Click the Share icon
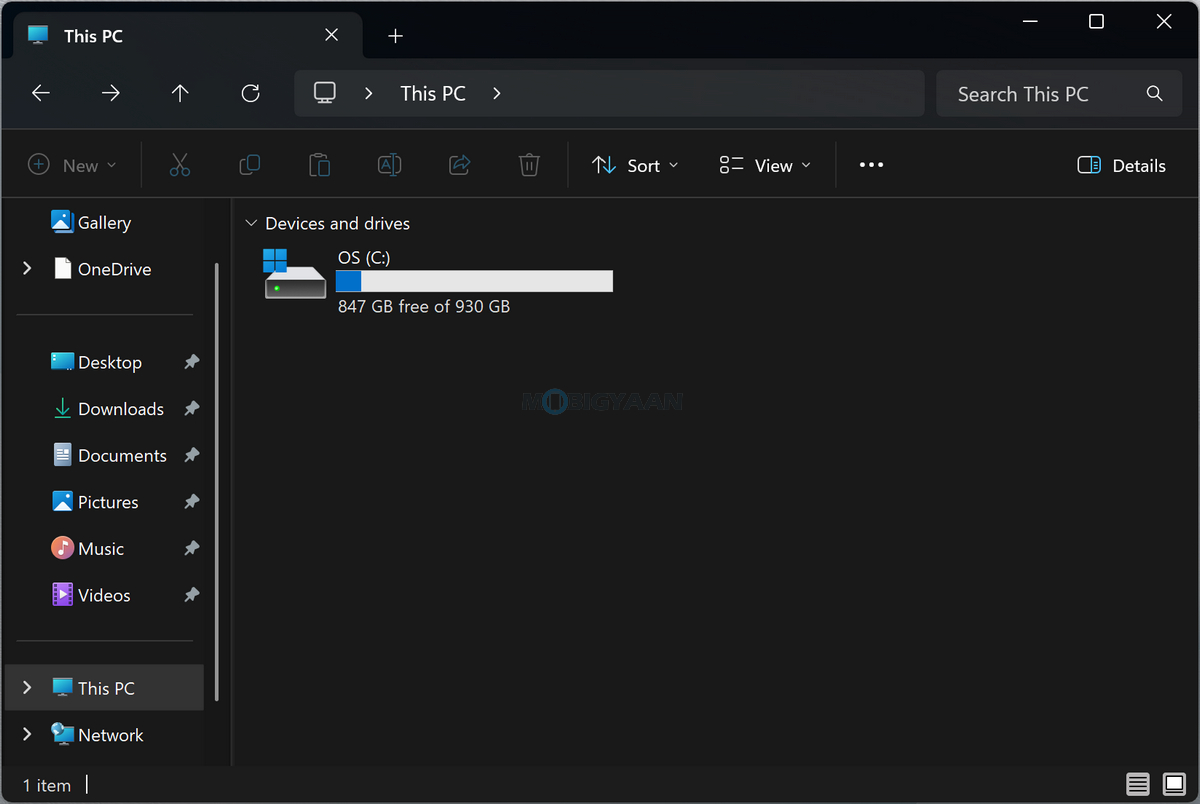The width and height of the screenshot is (1200, 804). (x=460, y=165)
